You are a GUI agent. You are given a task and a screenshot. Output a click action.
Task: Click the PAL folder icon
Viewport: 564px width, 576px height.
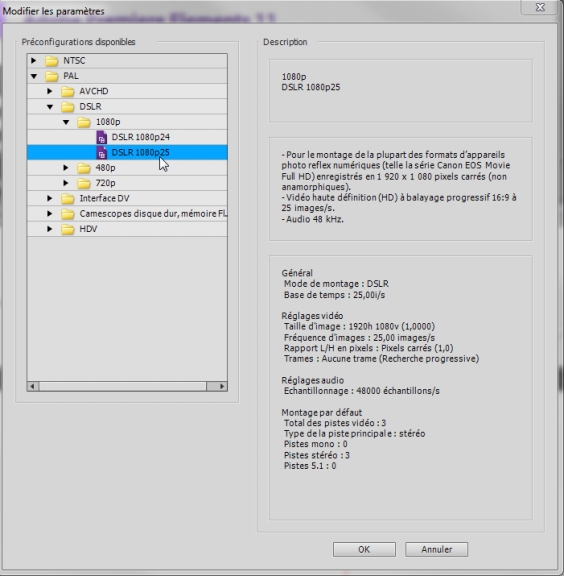tap(51, 76)
